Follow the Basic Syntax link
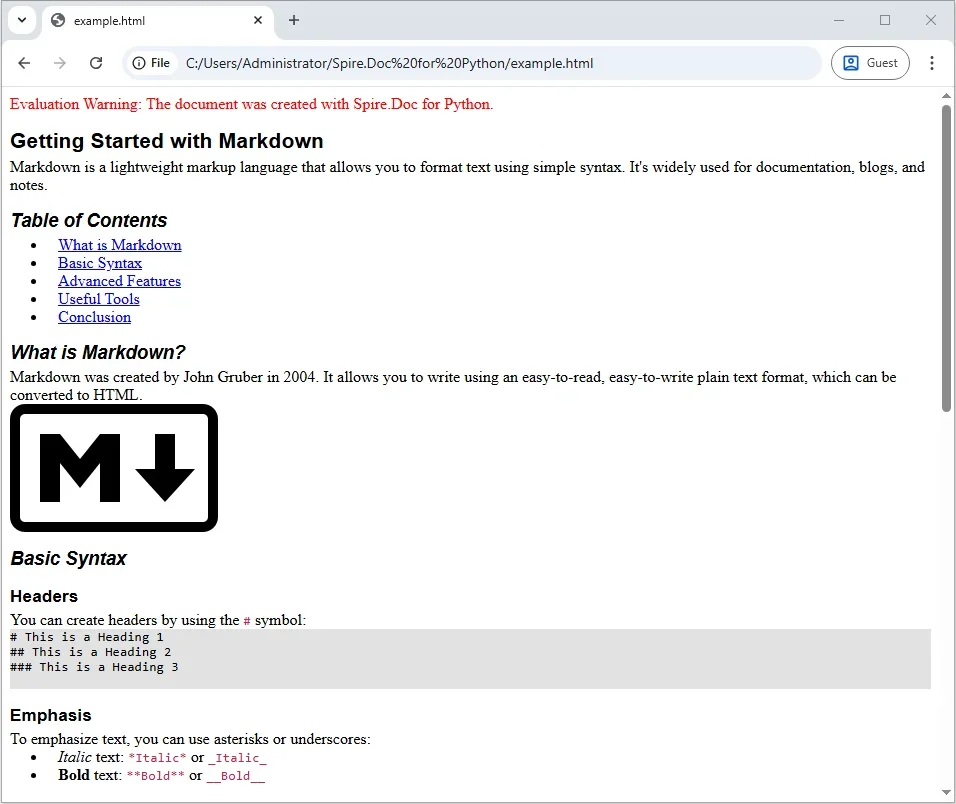The image size is (956, 804). coord(100,263)
